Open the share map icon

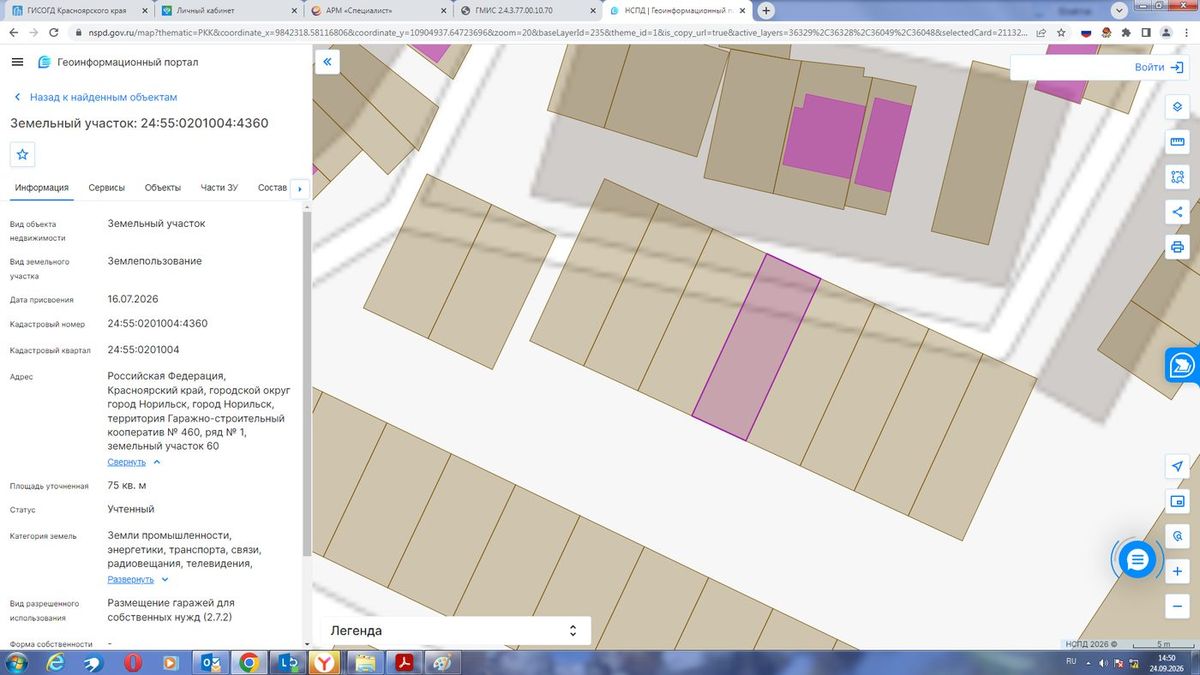click(1177, 212)
